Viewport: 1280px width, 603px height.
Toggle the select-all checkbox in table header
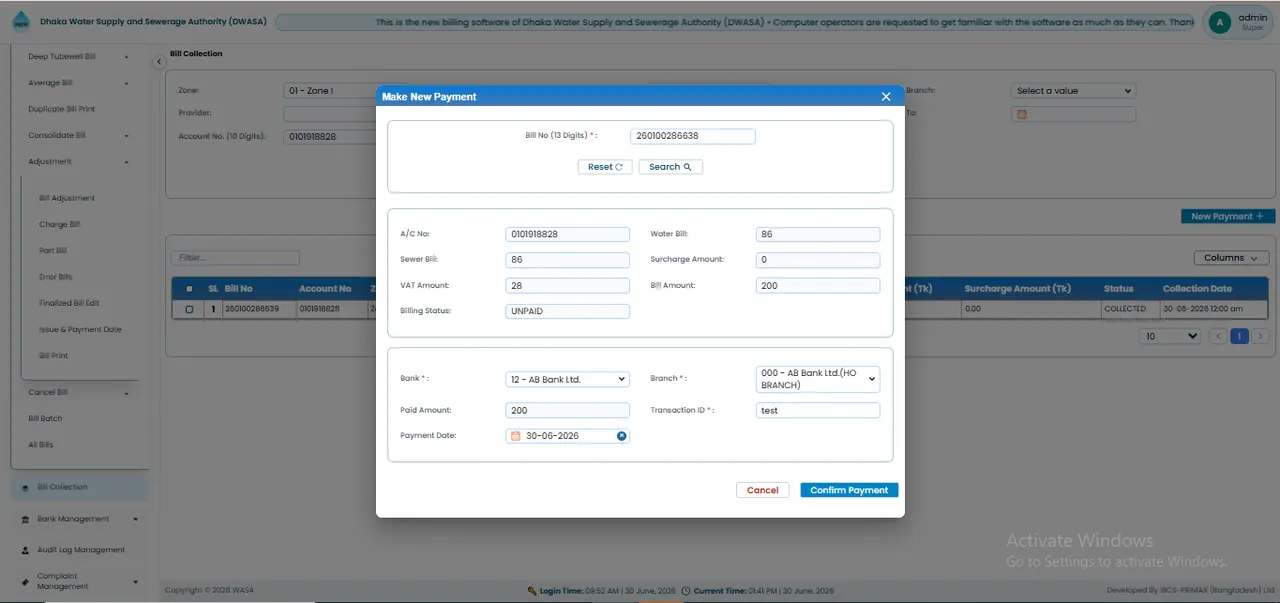pos(190,288)
